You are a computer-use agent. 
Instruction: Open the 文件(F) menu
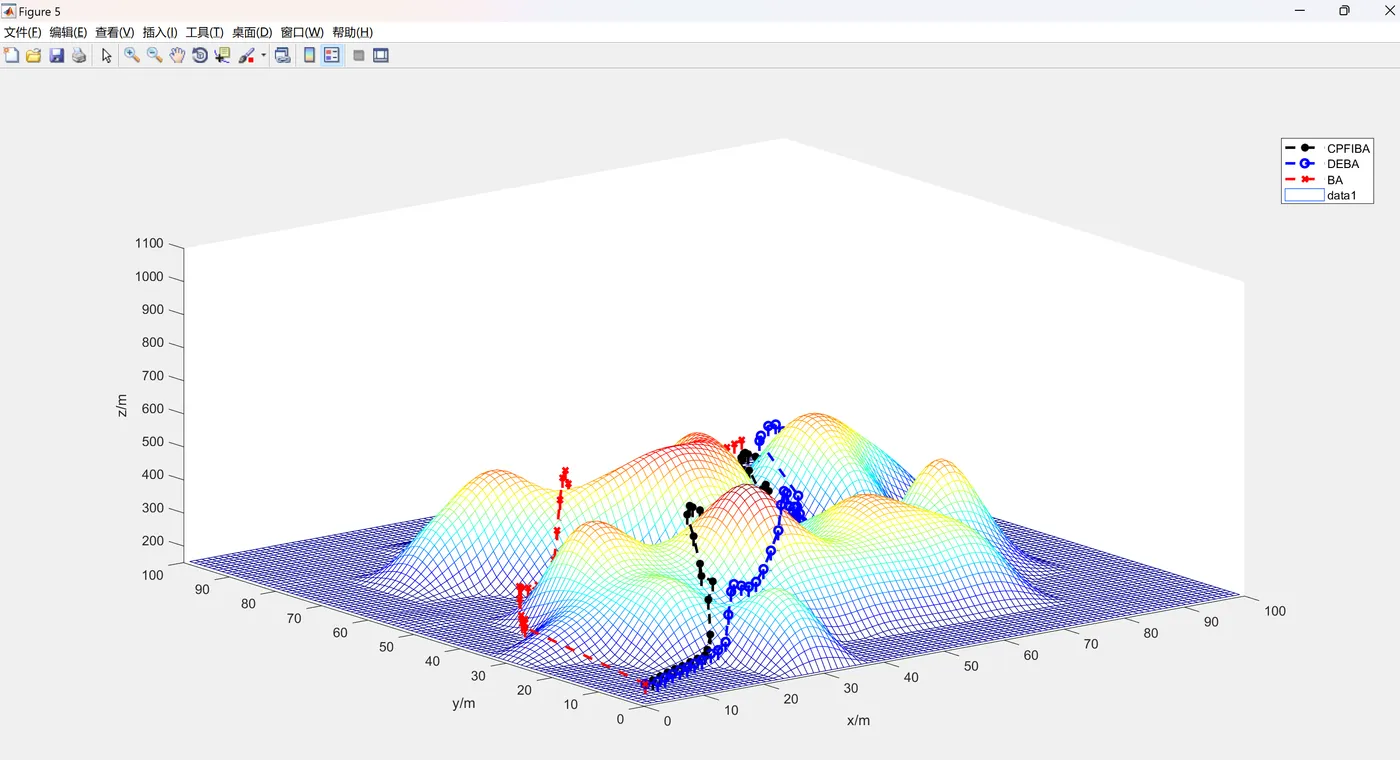[x=23, y=33]
